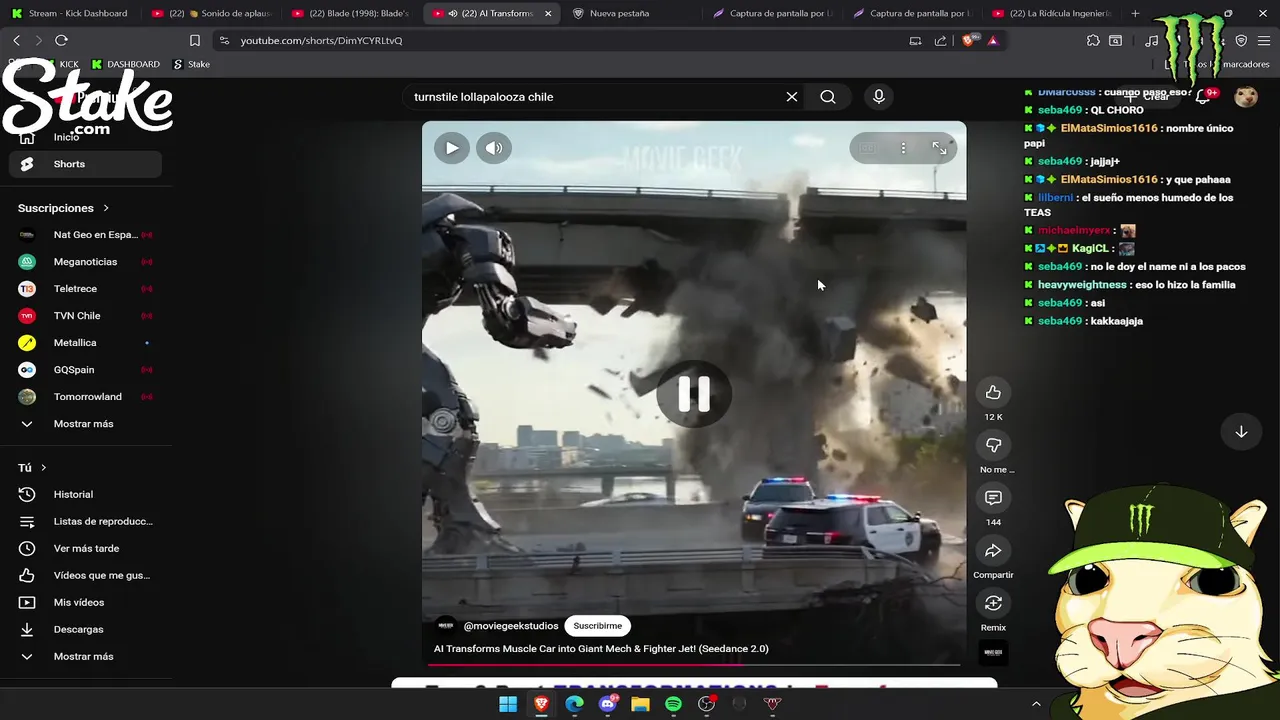
Task: Open the browser hamburger menu
Action: [x=1264, y=40]
